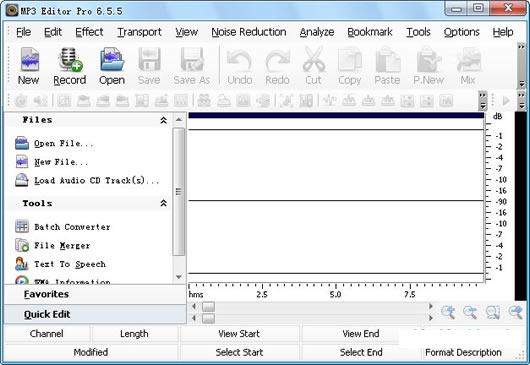Click the upper horizontal scrollbar thumb

pos(208,307)
